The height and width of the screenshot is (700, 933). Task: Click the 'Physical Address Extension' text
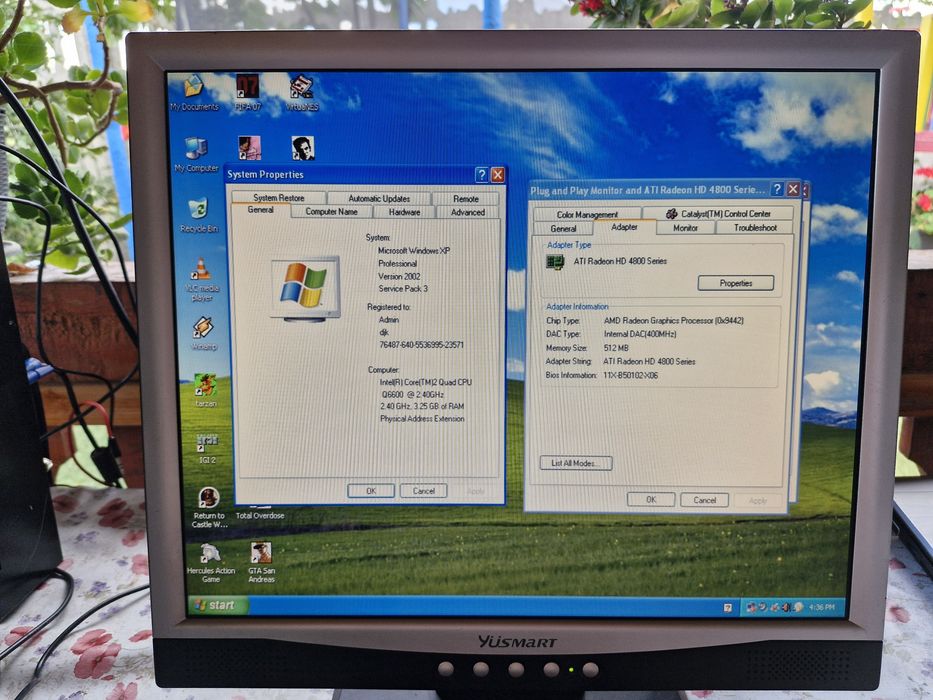(422, 419)
